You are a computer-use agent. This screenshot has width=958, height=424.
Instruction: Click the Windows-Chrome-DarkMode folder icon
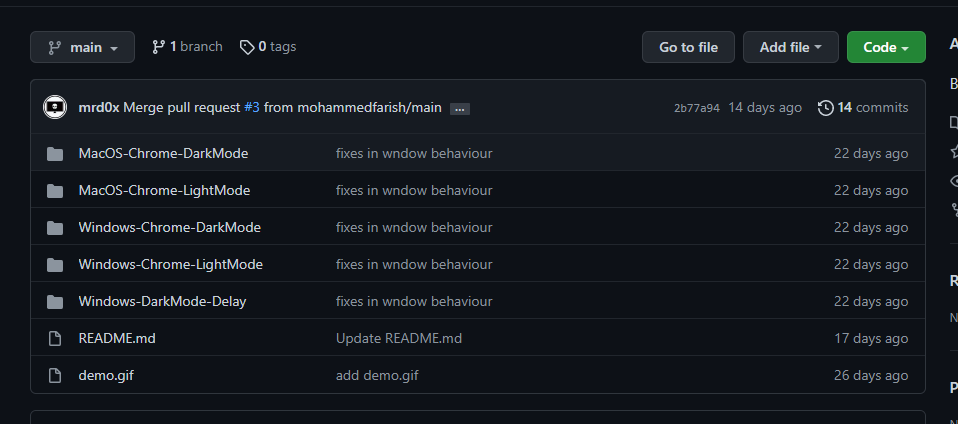coord(55,228)
